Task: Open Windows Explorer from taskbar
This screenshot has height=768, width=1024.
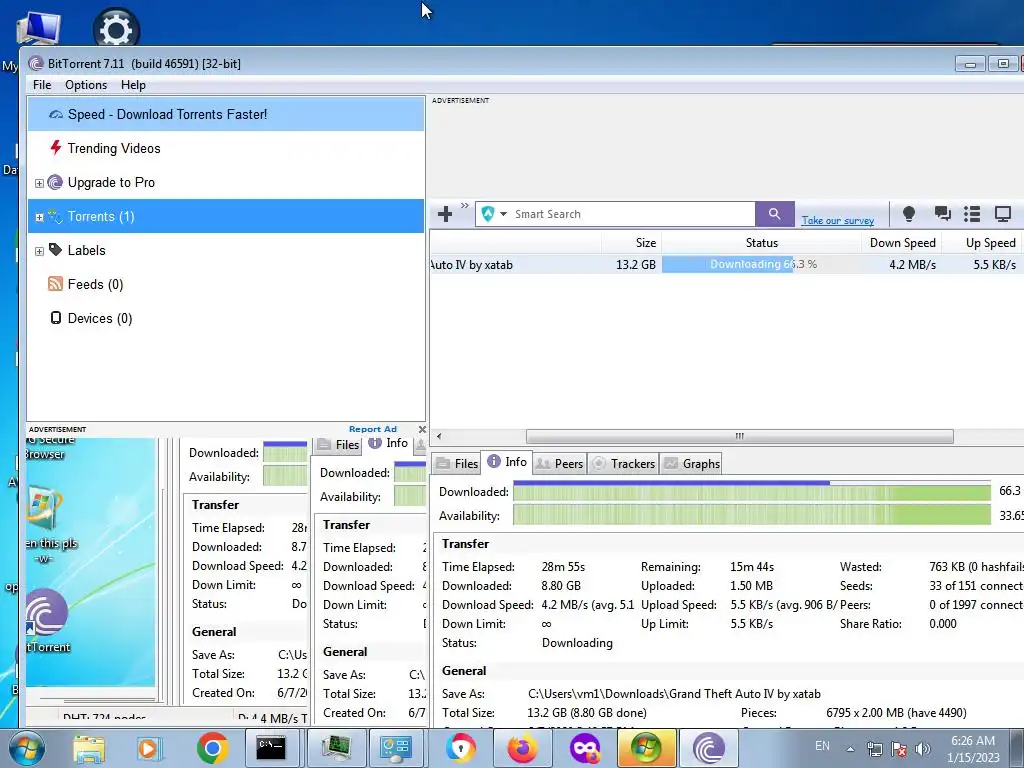Action: tap(89, 748)
